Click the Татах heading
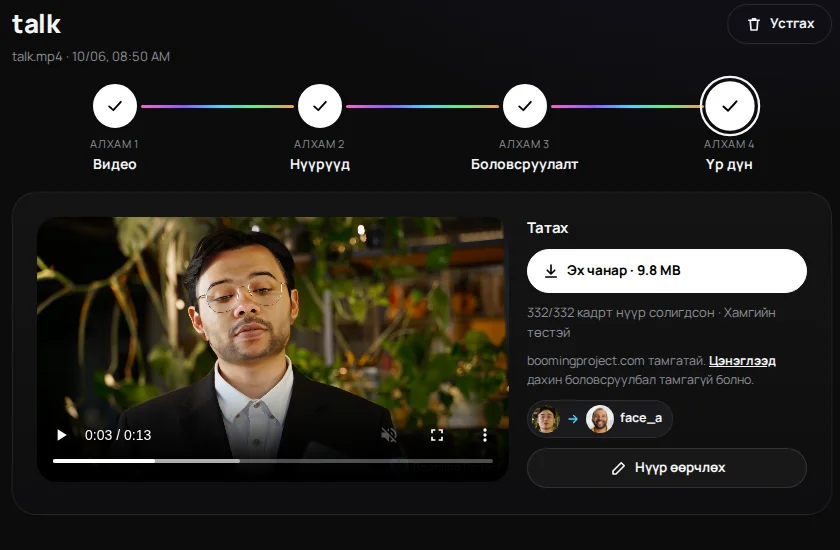The image size is (840, 550). coord(548,228)
